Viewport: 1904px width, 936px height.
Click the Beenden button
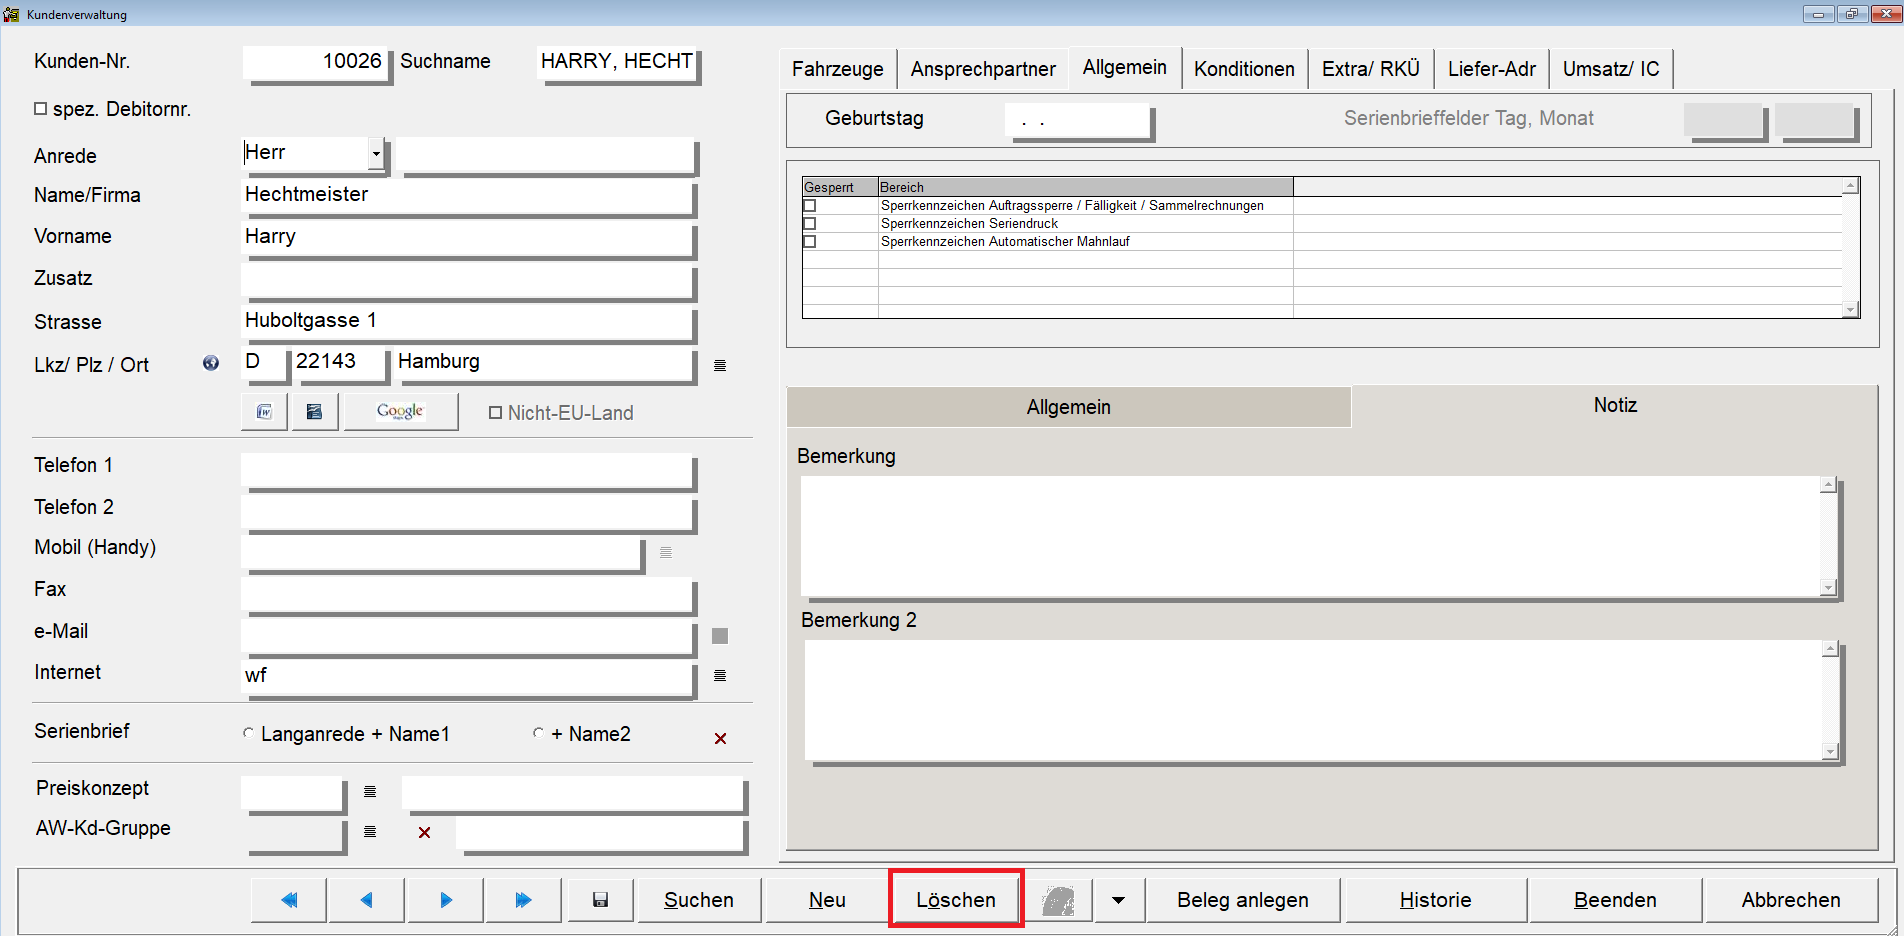(1615, 900)
